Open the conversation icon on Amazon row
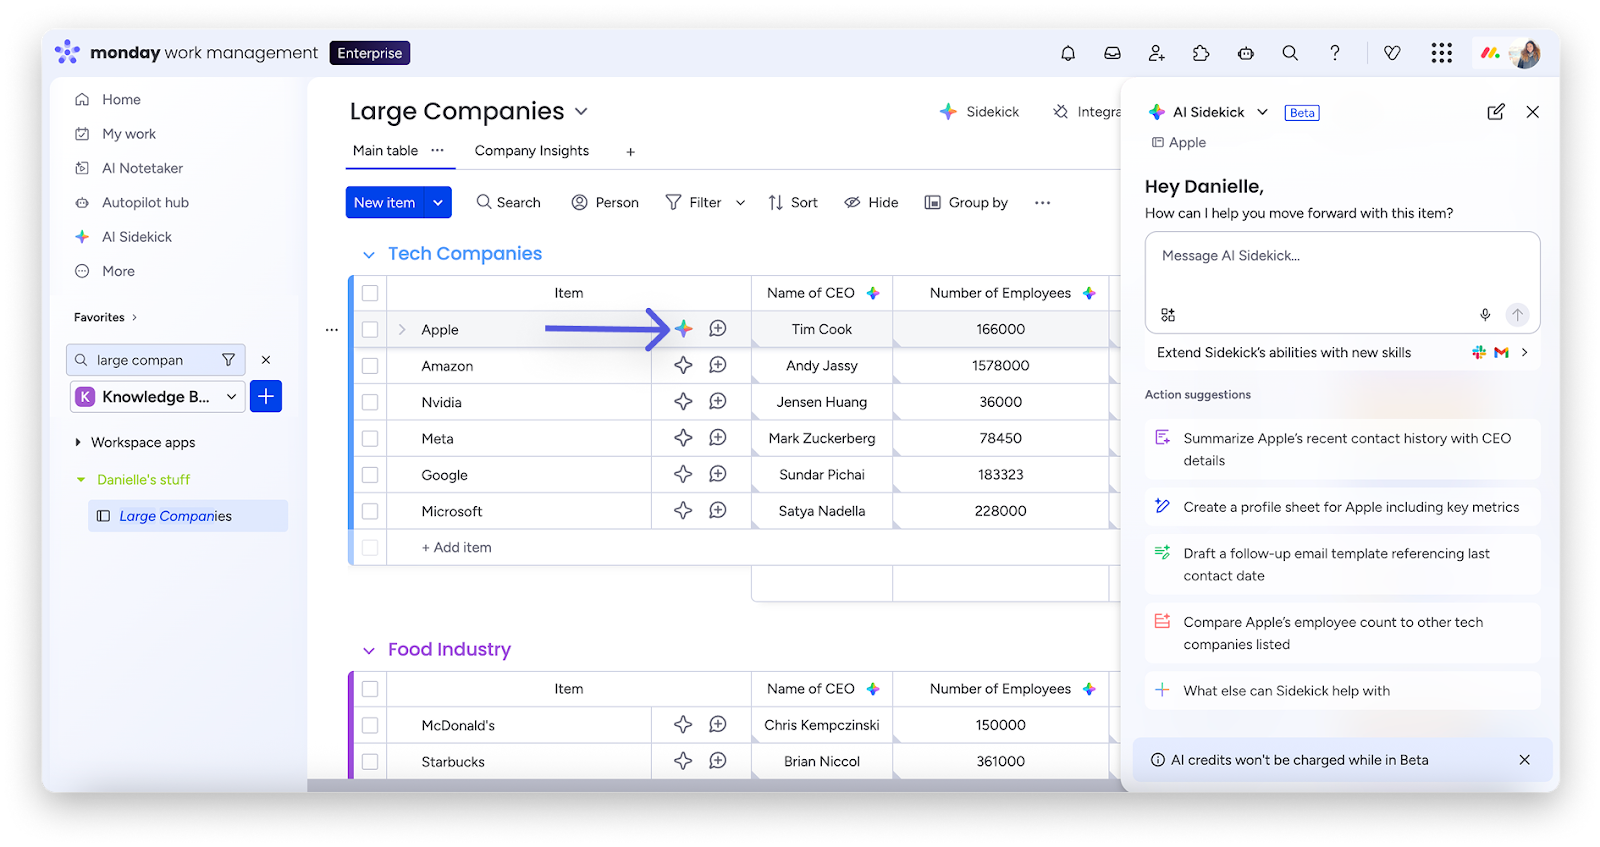The width and height of the screenshot is (1600, 847). point(718,365)
